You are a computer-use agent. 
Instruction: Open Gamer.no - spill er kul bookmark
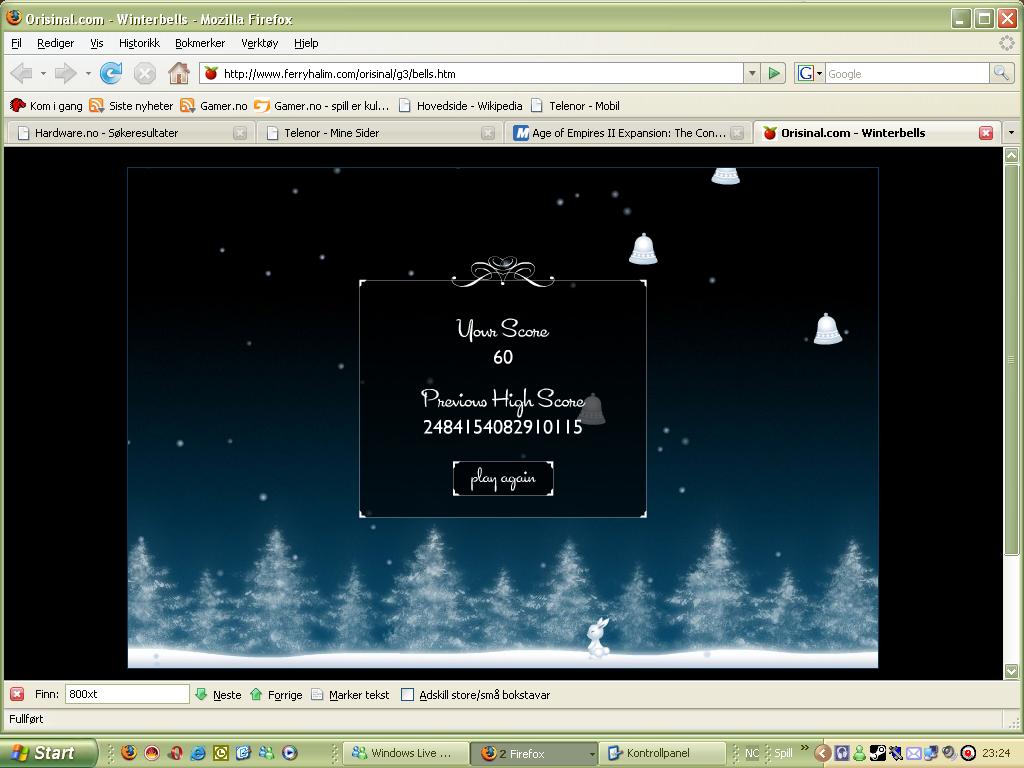pos(321,106)
